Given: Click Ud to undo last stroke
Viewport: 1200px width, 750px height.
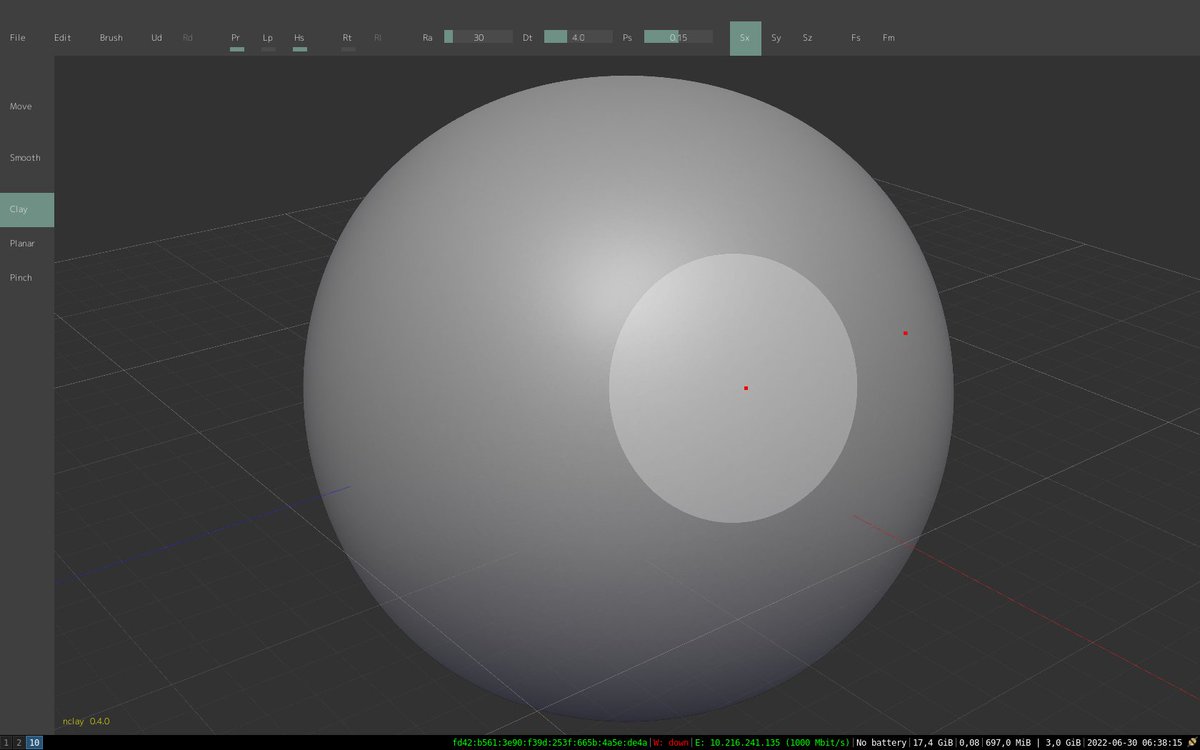Looking at the screenshot, I should [156, 37].
